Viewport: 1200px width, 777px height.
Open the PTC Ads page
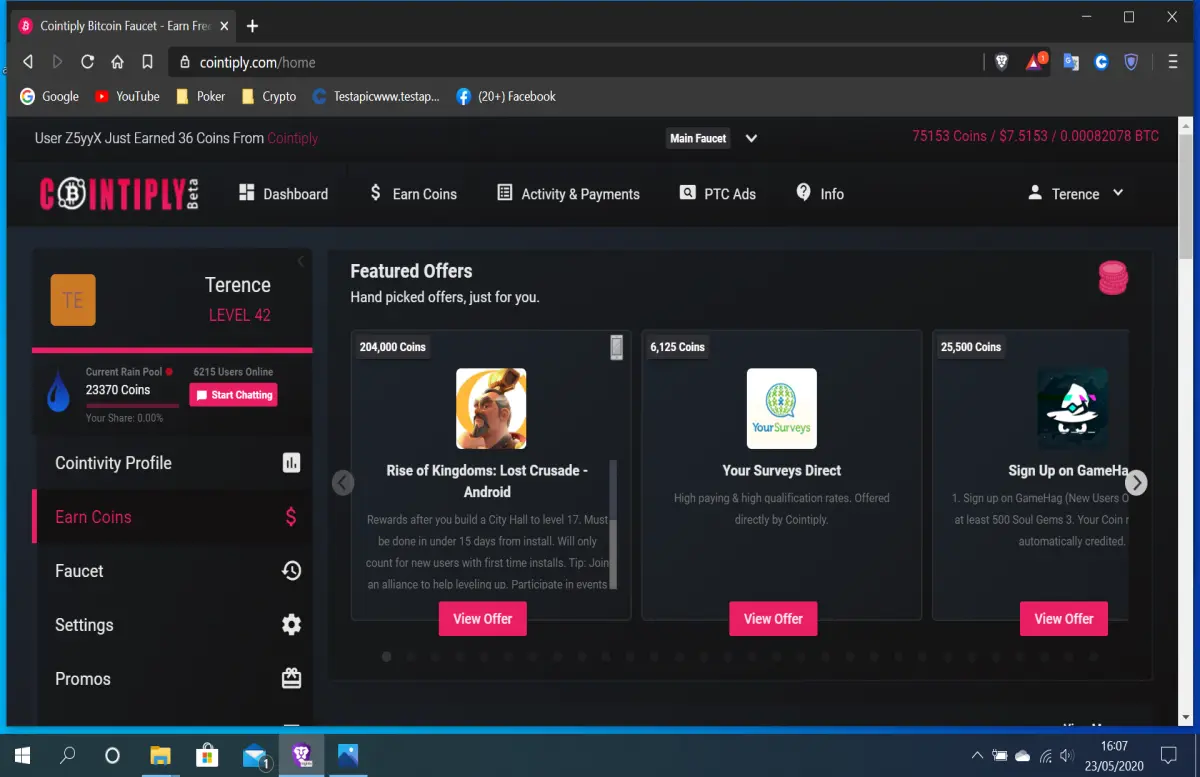[717, 194]
